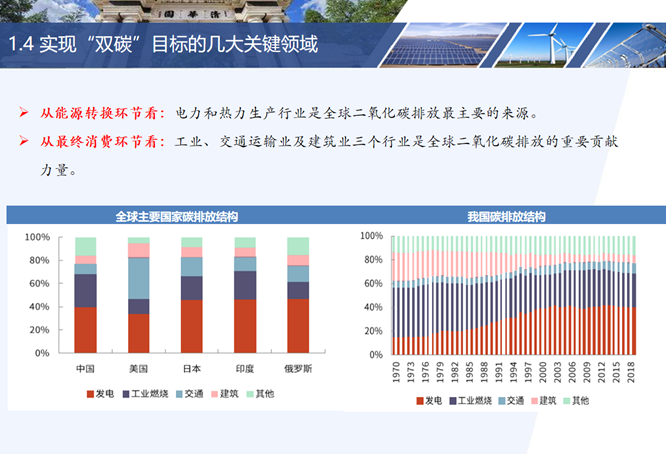Click the 日本 axis label under the bar chart
The width and height of the screenshot is (666, 454).
coord(191,369)
